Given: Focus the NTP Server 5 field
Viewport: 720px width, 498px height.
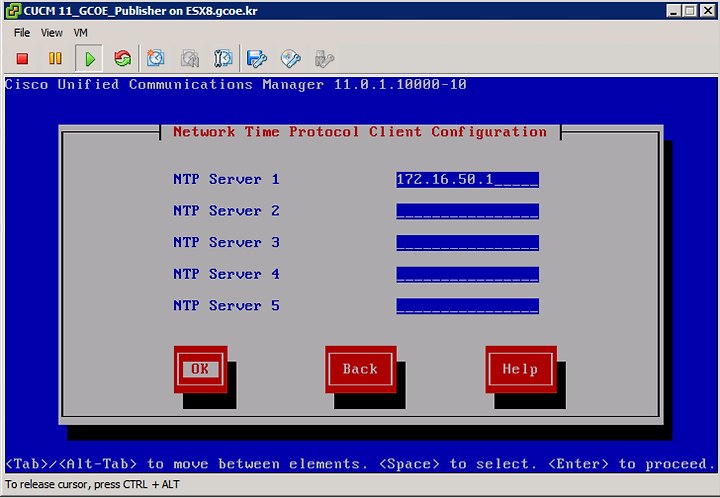Looking at the screenshot, I should click(x=467, y=306).
